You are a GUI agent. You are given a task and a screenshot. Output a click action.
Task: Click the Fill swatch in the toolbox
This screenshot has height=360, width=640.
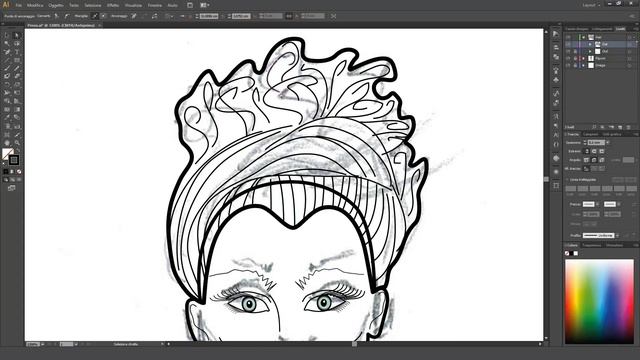coord(7,153)
